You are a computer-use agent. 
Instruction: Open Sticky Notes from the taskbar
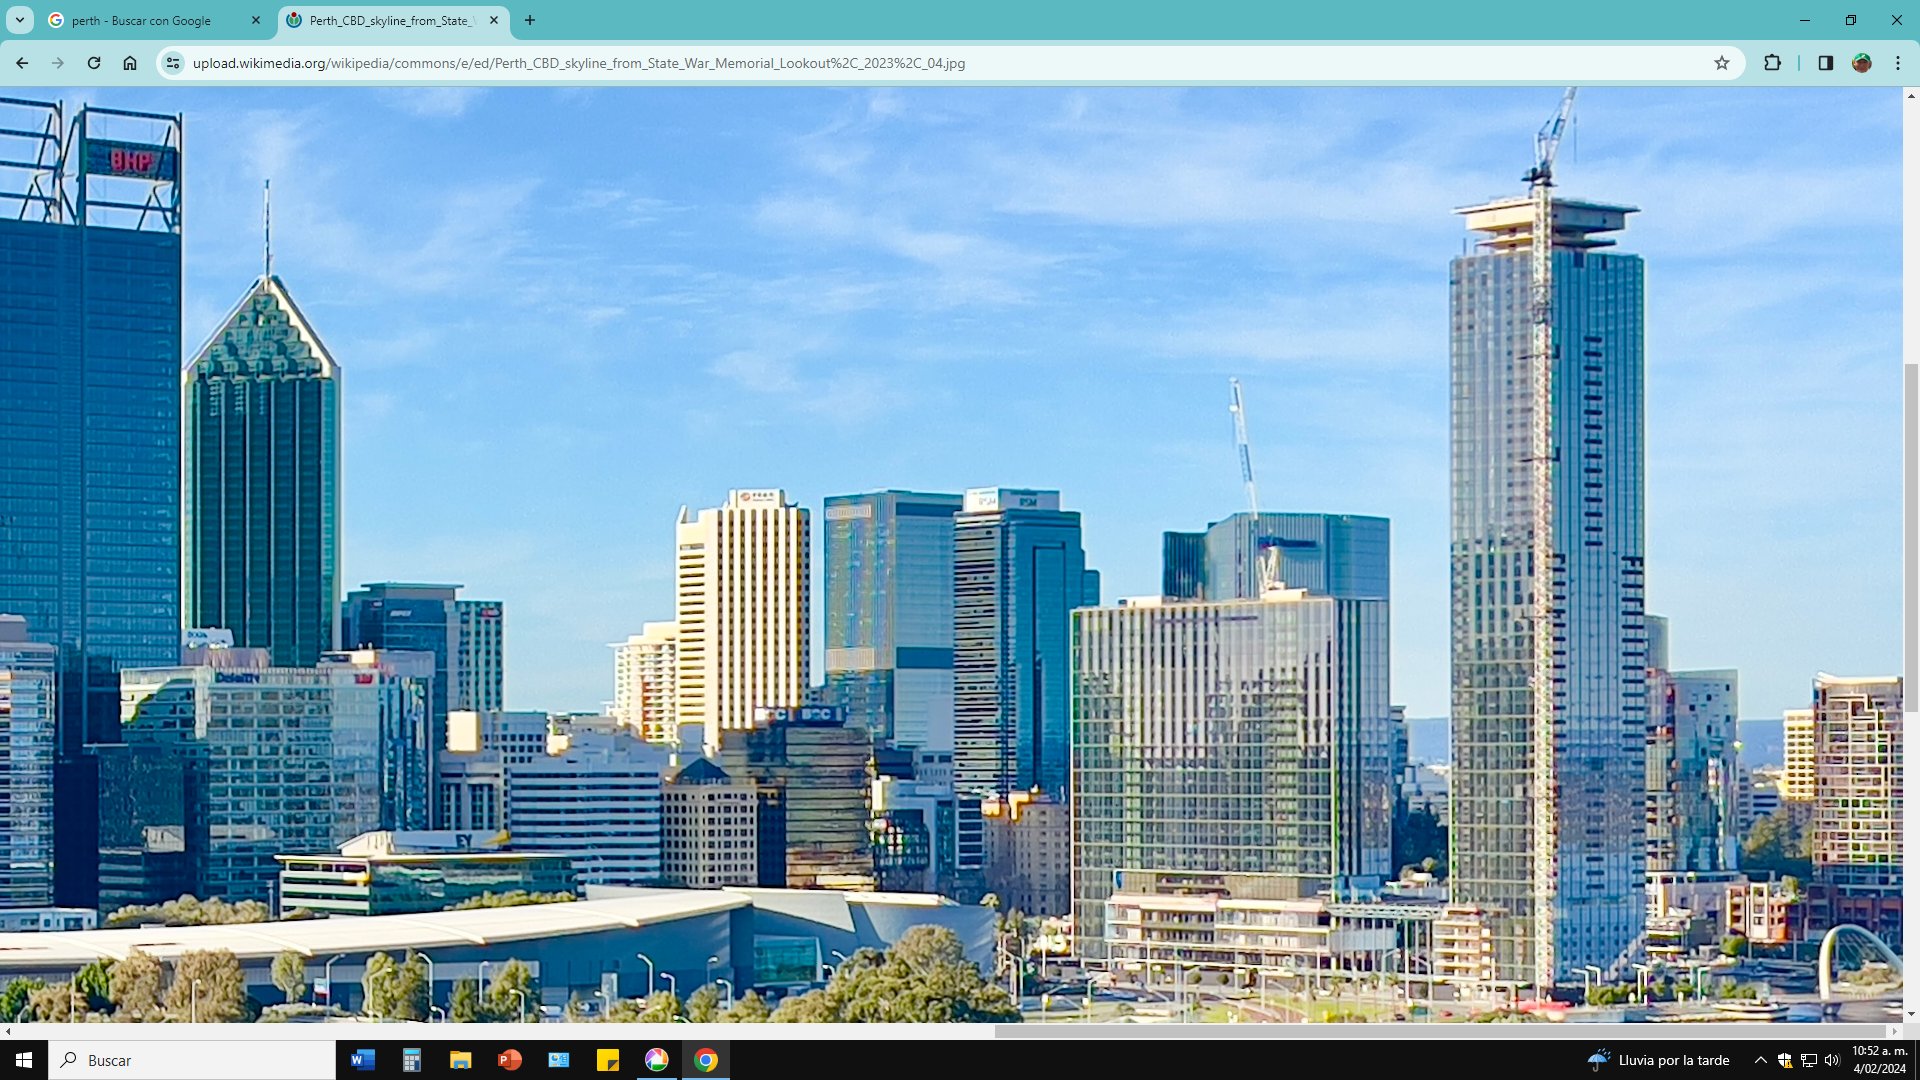coord(607,1060)
